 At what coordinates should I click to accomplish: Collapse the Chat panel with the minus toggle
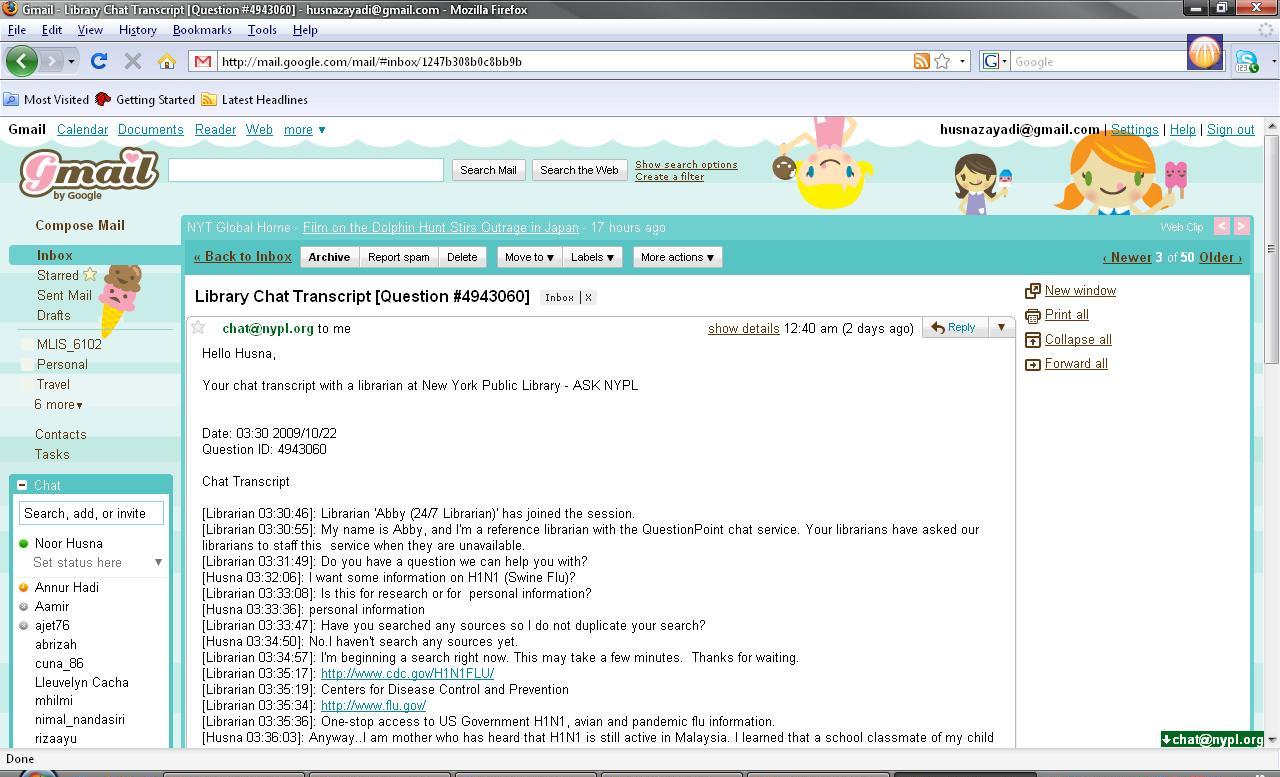(x=20, y=485)
